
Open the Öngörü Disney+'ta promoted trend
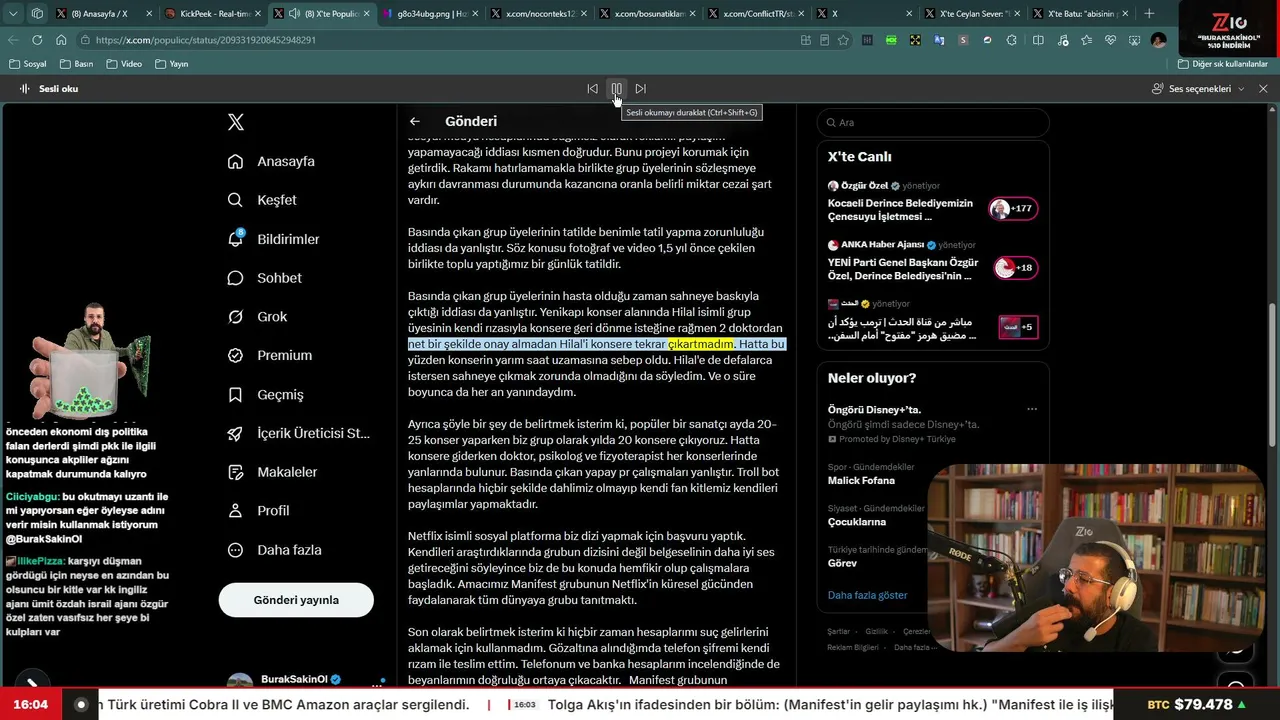(x=933, y=424)
